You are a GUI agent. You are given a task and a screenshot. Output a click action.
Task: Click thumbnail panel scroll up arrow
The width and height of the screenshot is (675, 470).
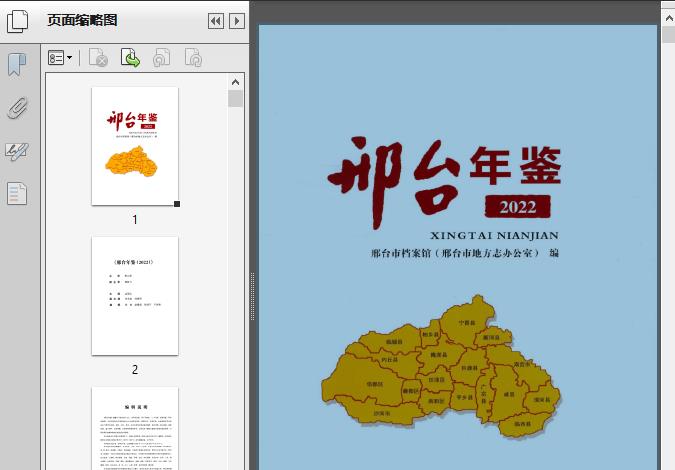pyautogui.click(x=235, y=82)
